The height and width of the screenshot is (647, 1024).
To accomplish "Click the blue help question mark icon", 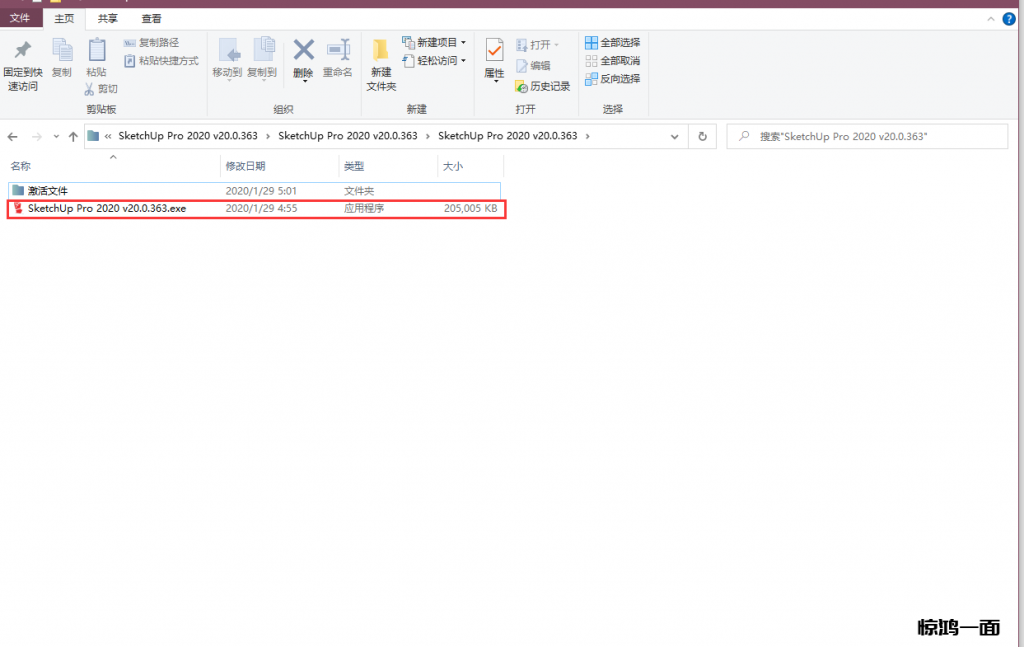I will pyautogui.click(x=1009, y=18).
